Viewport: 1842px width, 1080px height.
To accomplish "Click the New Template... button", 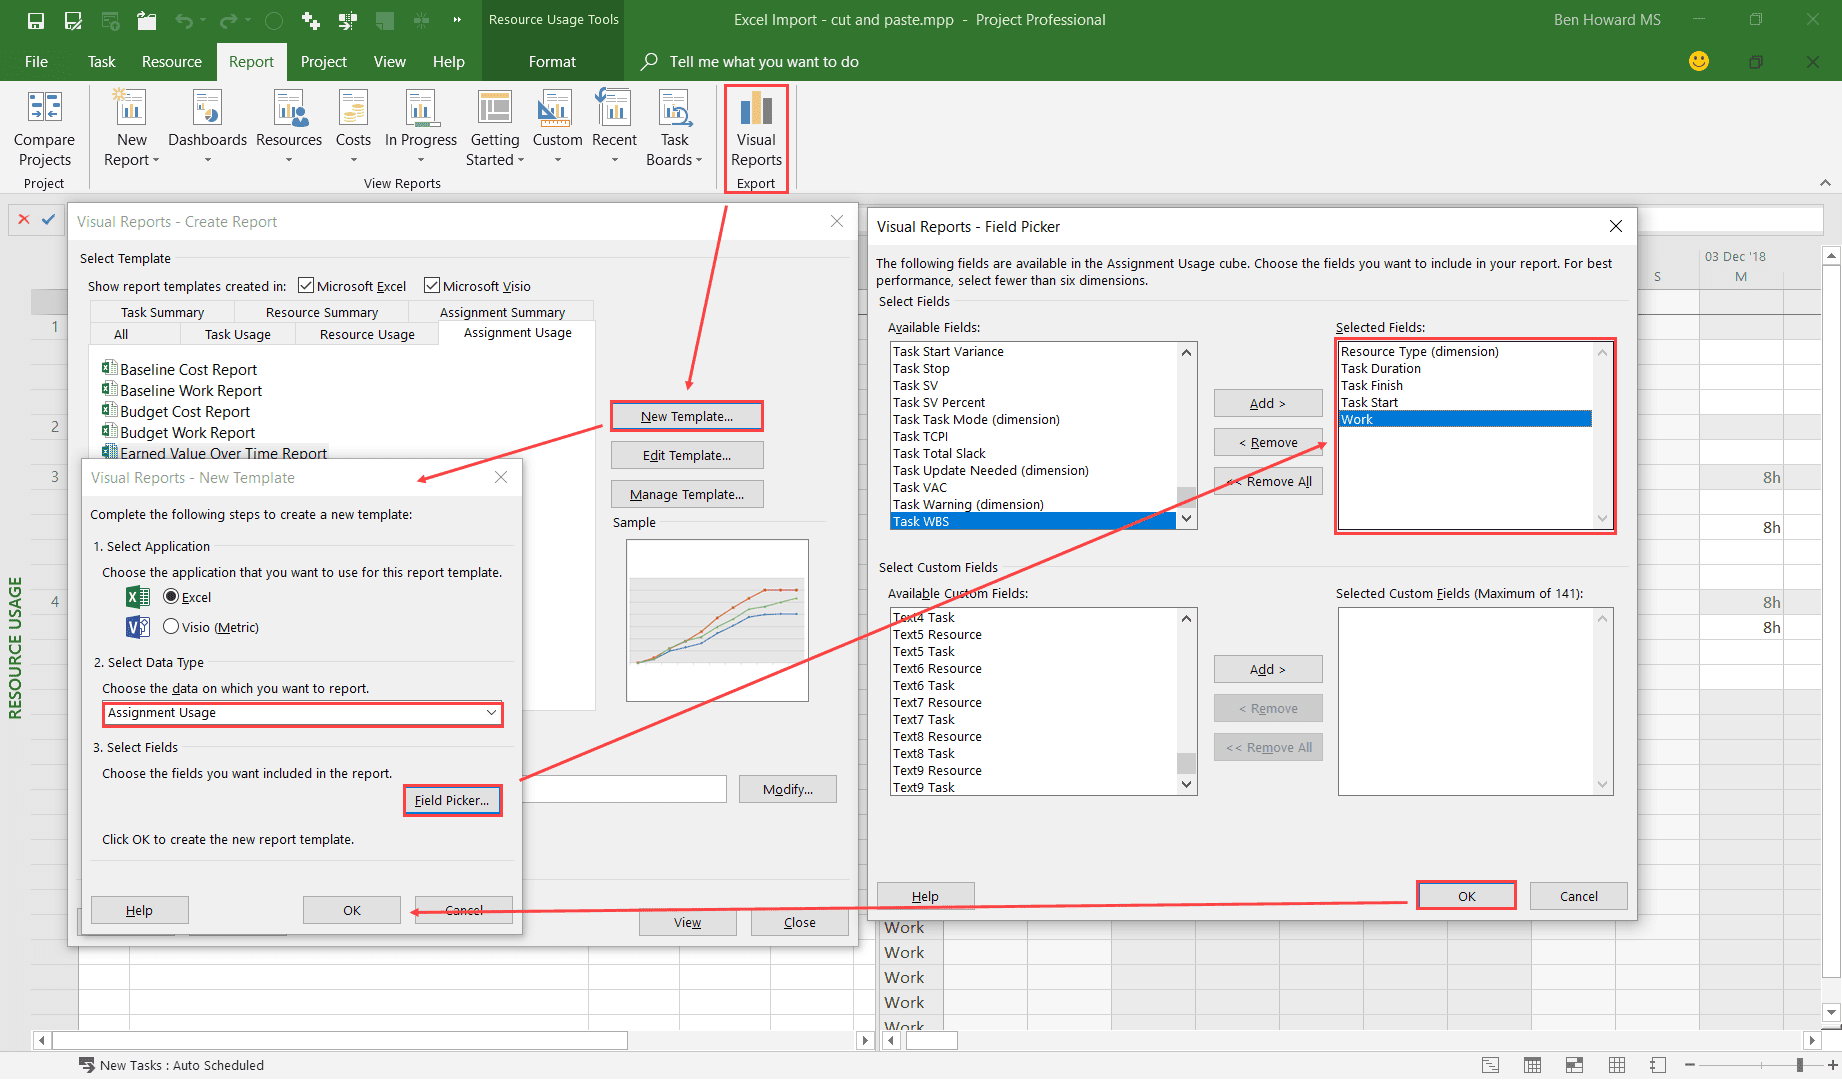I will click(x=687, y=416).
